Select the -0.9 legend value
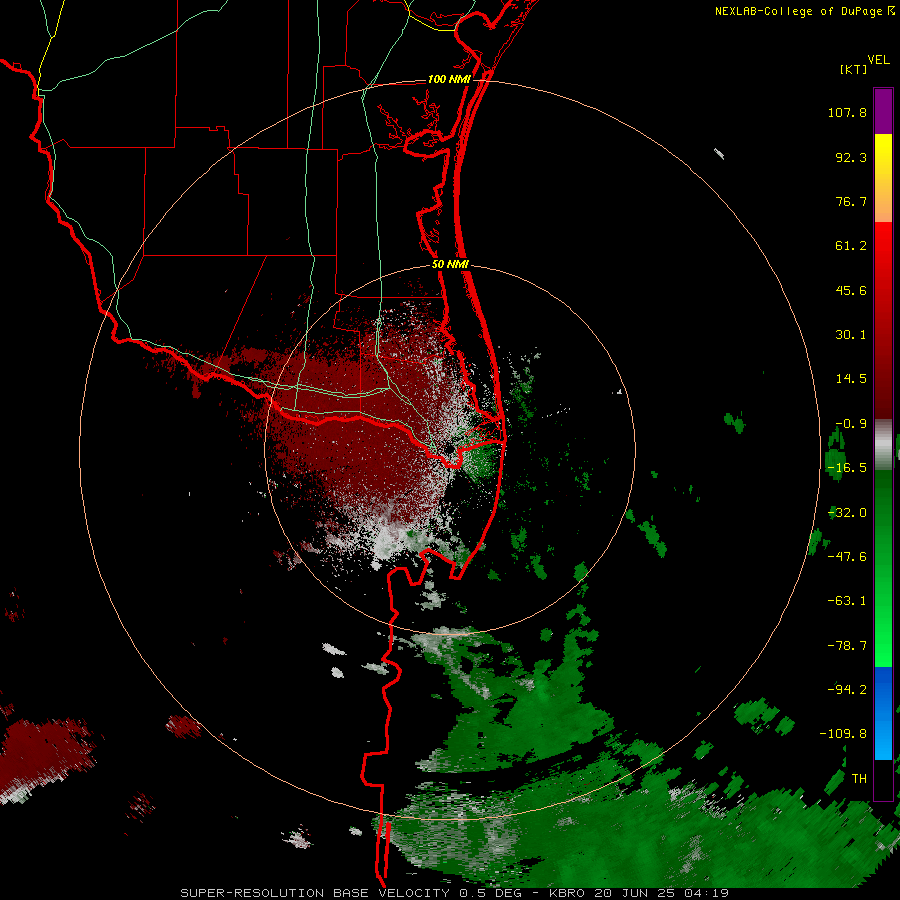Screen dimensions: 900x900 (x=851, y=424)
